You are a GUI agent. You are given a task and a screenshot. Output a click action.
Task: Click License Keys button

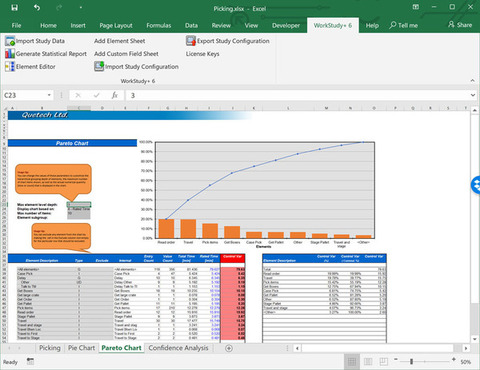pos(203,54)
